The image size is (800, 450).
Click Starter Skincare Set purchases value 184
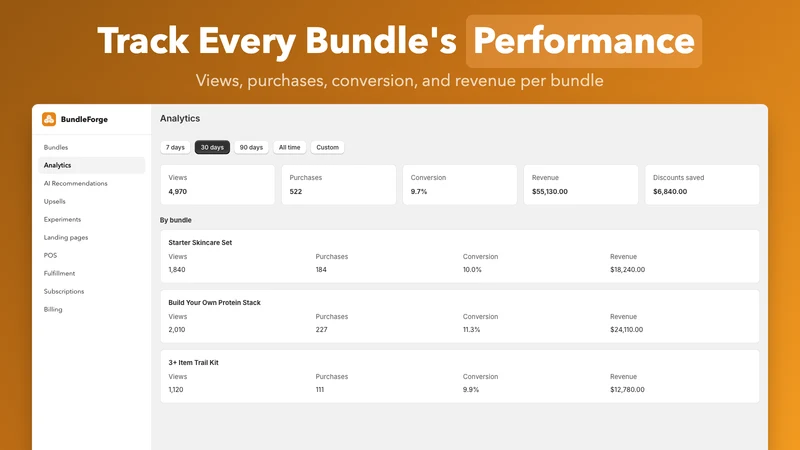321,270
